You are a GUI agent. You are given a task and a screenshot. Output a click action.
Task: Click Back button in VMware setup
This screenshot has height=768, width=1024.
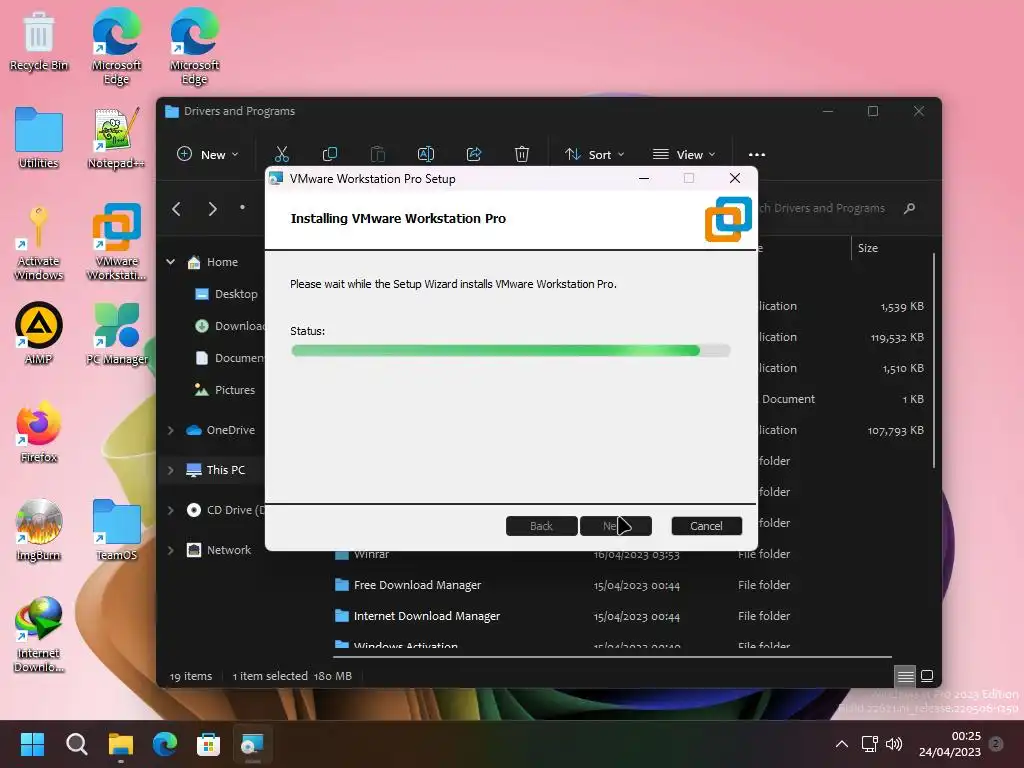coord(541,526)
